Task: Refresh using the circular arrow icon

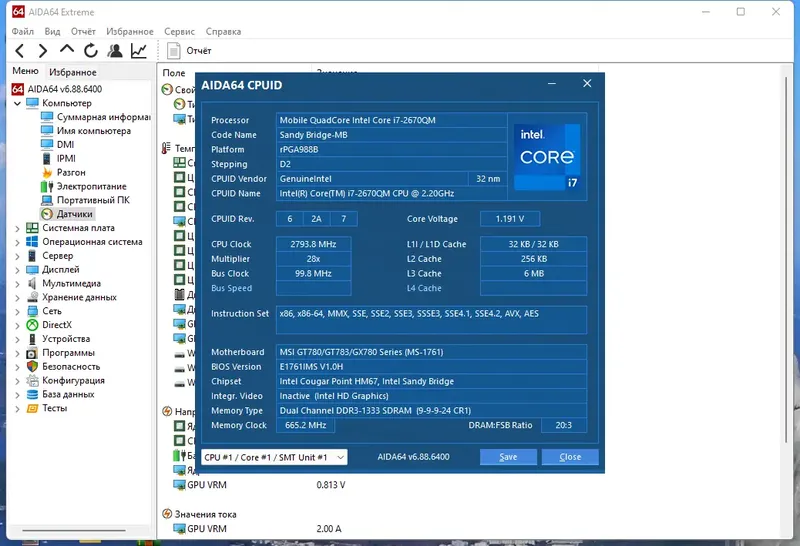Action: point(91,51)
